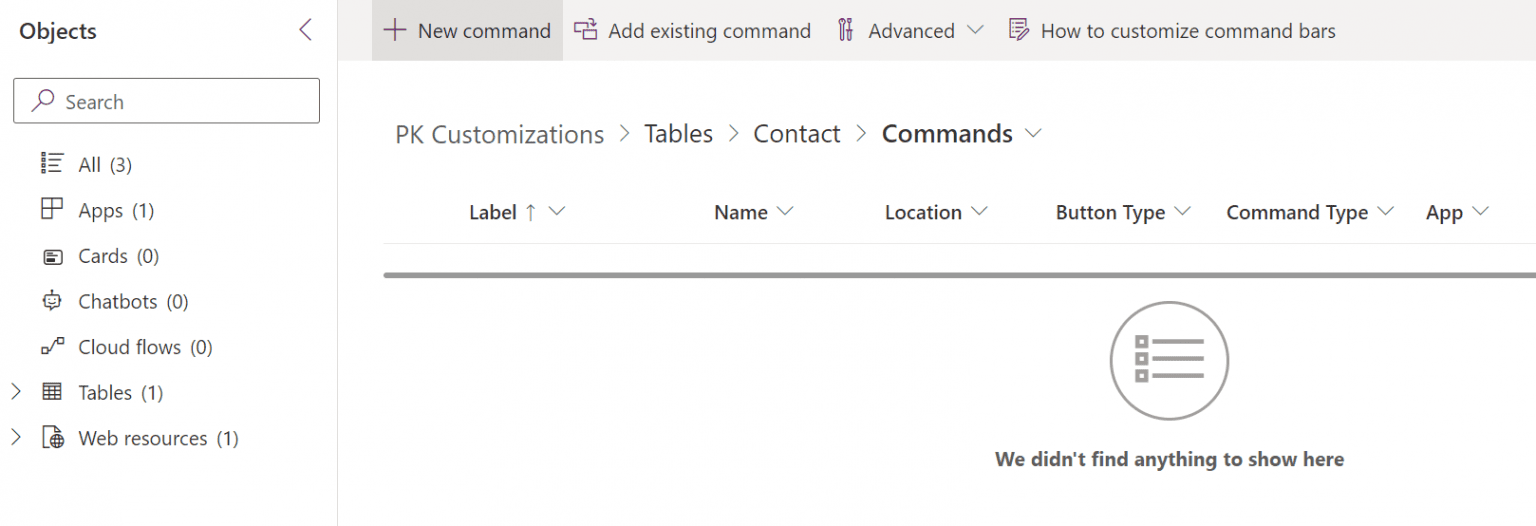Open the Button Type column menu
1536x526 pixels.
[1183, 213]
